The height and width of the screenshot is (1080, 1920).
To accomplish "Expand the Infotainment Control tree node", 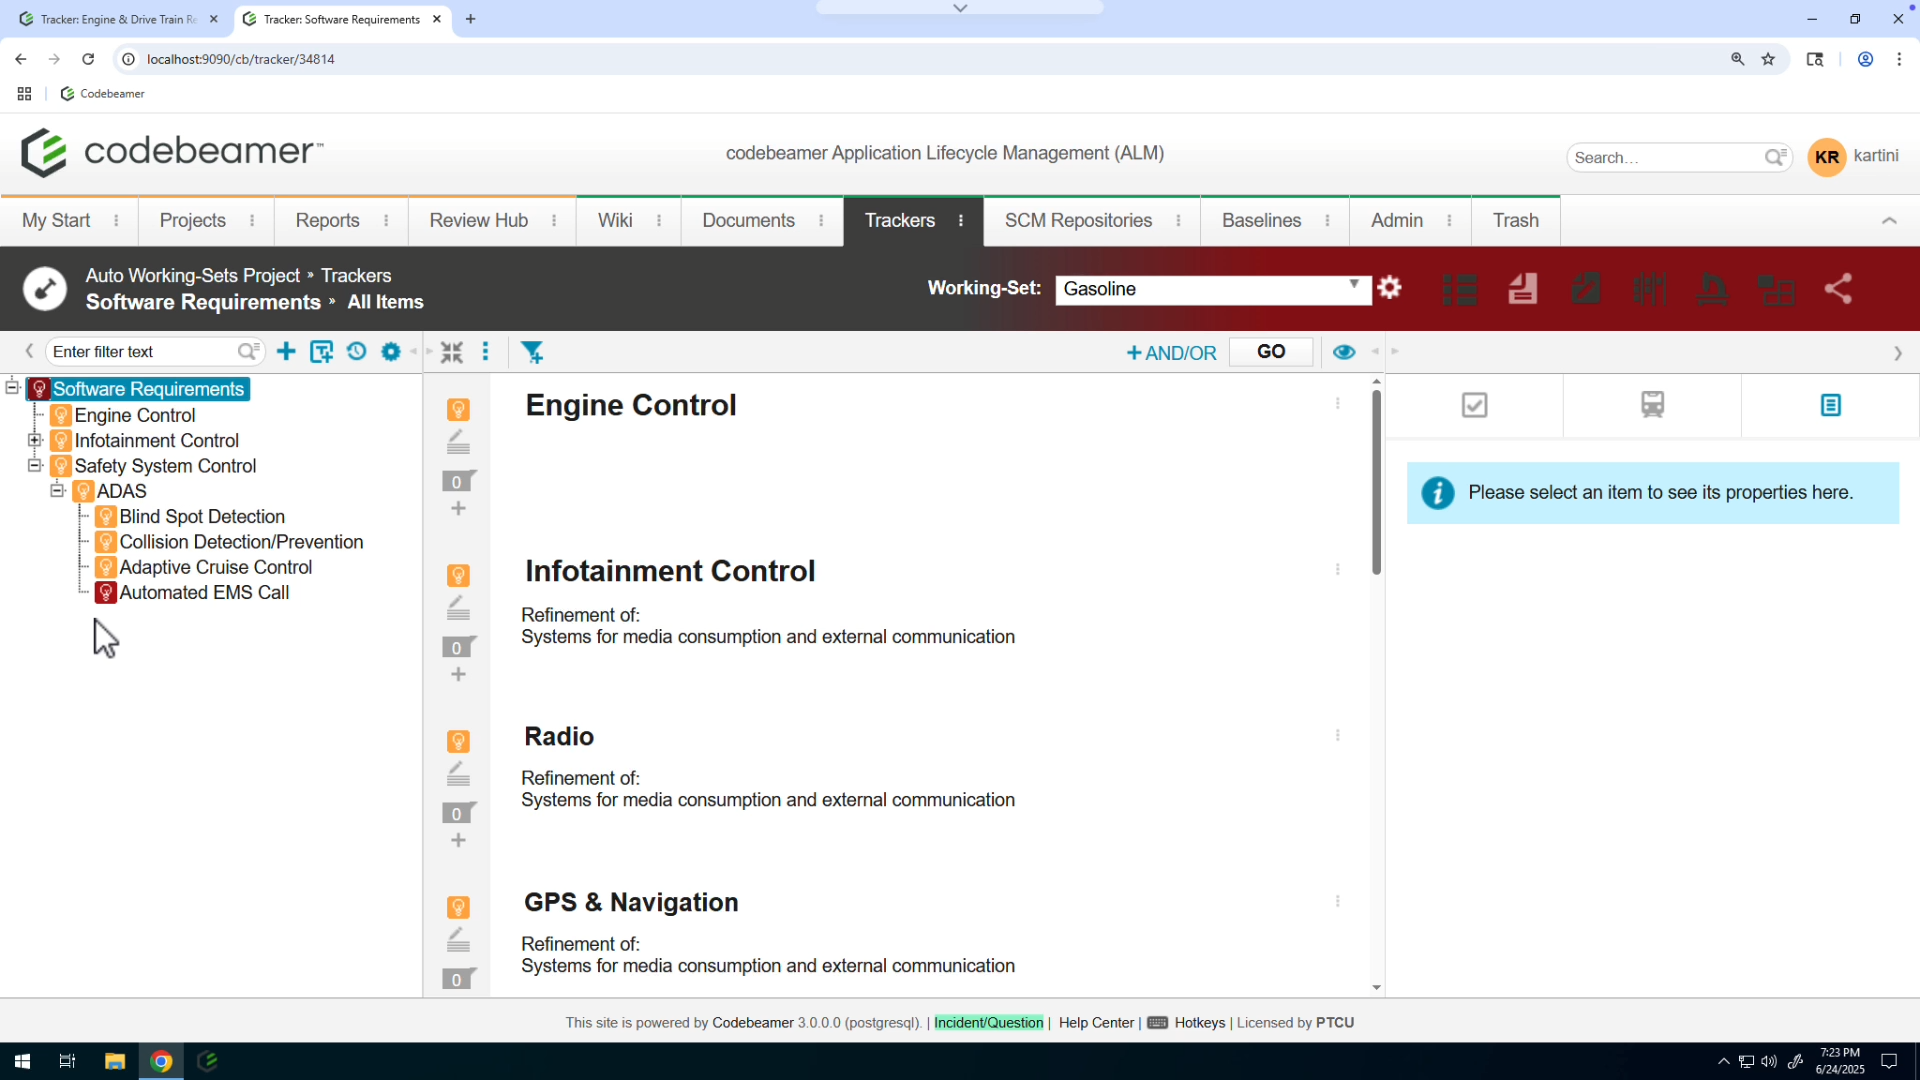I will [x=35, y=440].
